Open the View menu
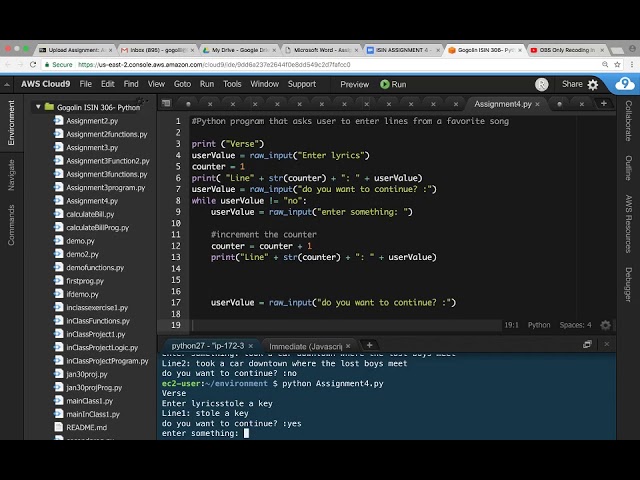640x480 pixels. [156, 84]
